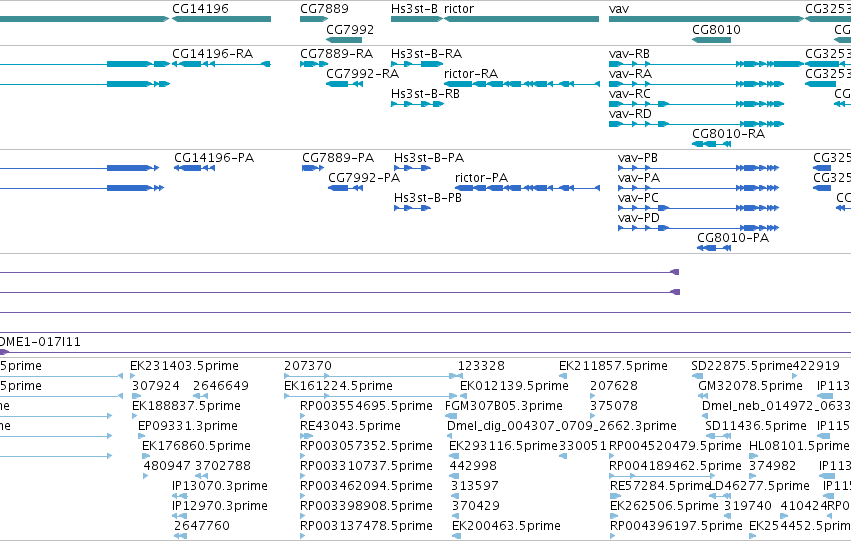Click the 307924 label
Viewport: 851px width, 541px height.
(156, 386)
